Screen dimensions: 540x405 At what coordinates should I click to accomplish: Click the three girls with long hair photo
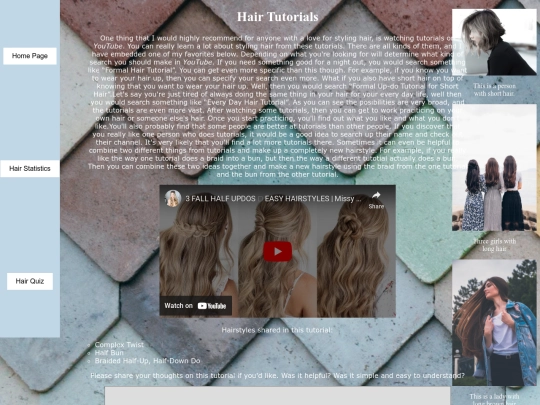[x=494, y=168]
